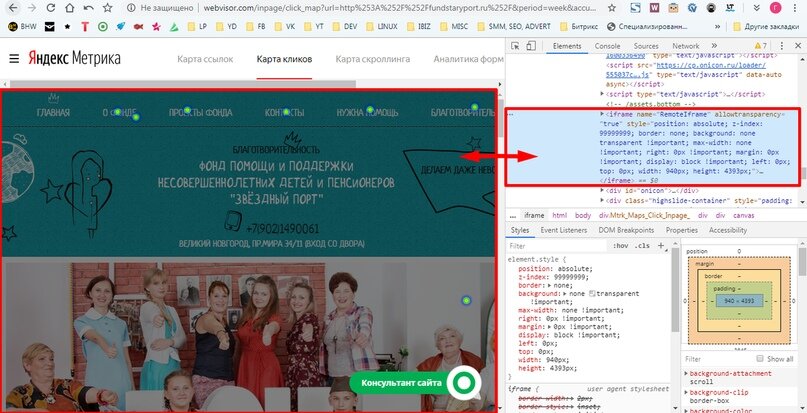The height and width of the screenshot is (413, 807).
Task: Open the Специализированн... bookmark
Action: (647, 26)
